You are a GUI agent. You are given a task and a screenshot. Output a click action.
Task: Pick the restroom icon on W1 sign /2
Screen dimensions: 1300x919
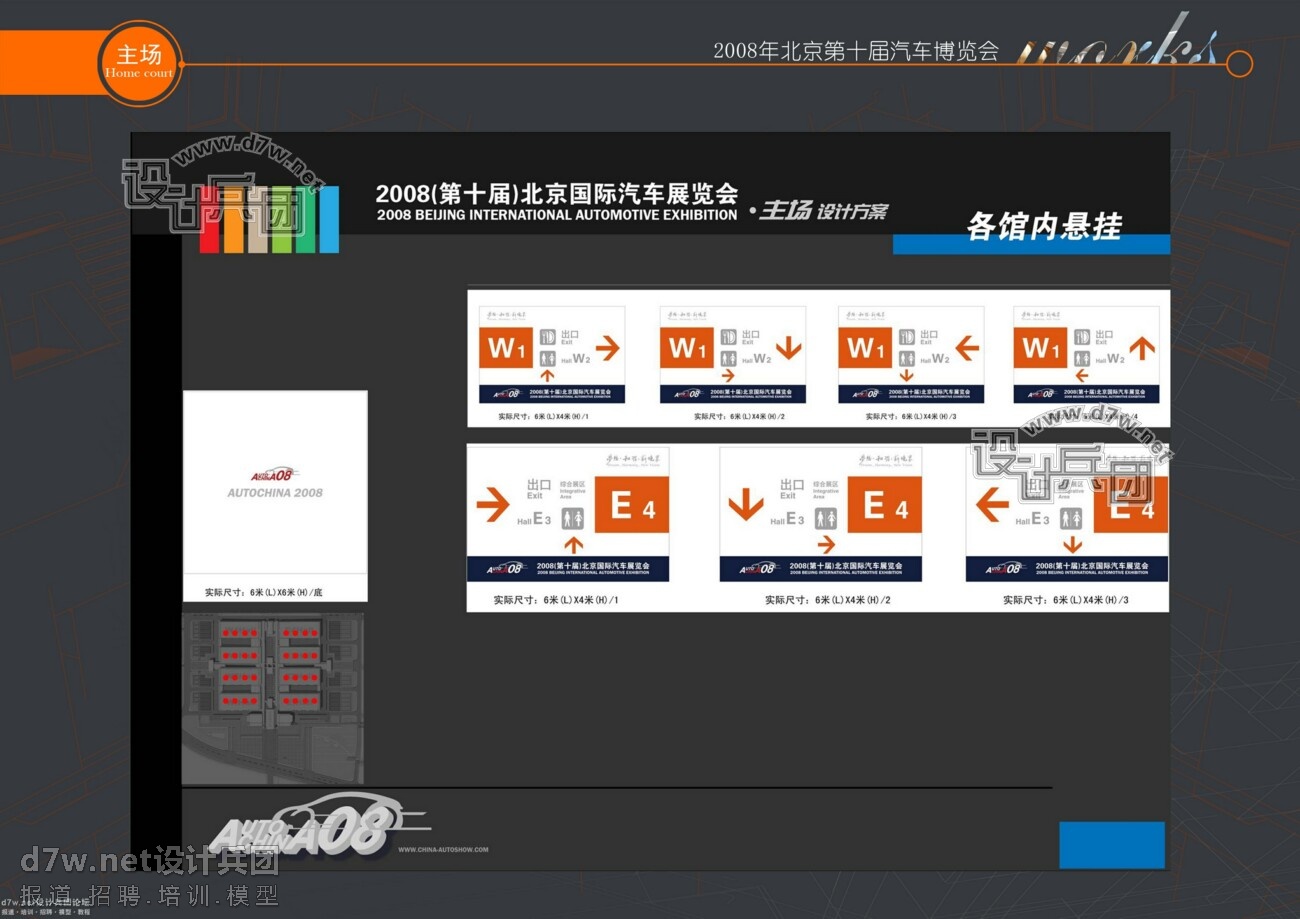pos(728,358)
